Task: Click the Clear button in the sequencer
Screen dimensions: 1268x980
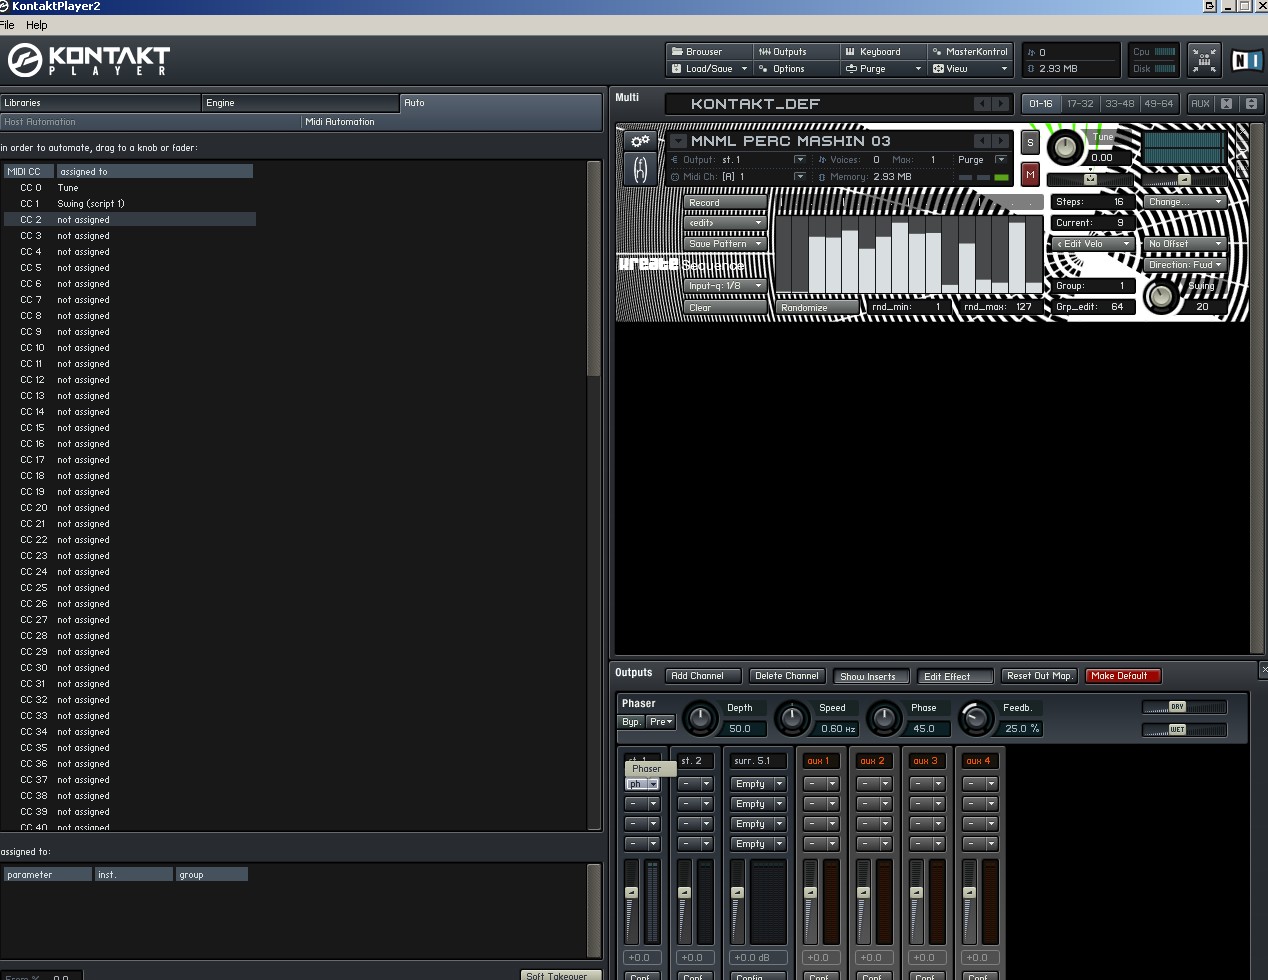Action: tap(726, 308)
